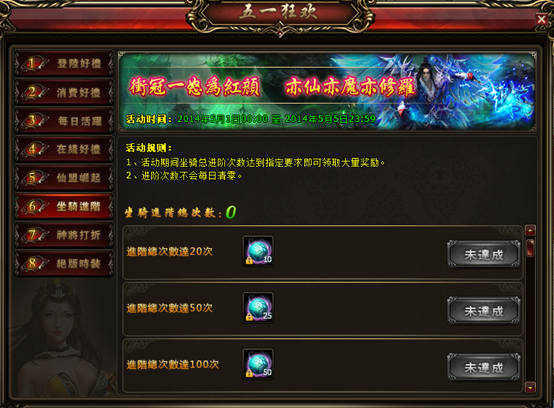Click the scroll down arrow of reward list

point(530,387)
